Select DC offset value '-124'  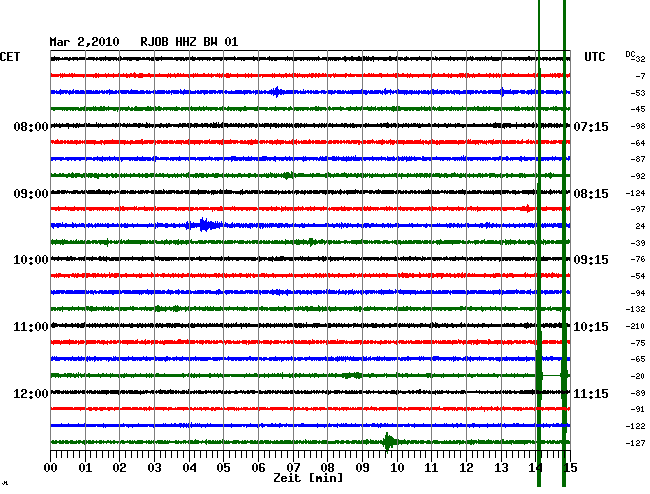click(635, 193)
